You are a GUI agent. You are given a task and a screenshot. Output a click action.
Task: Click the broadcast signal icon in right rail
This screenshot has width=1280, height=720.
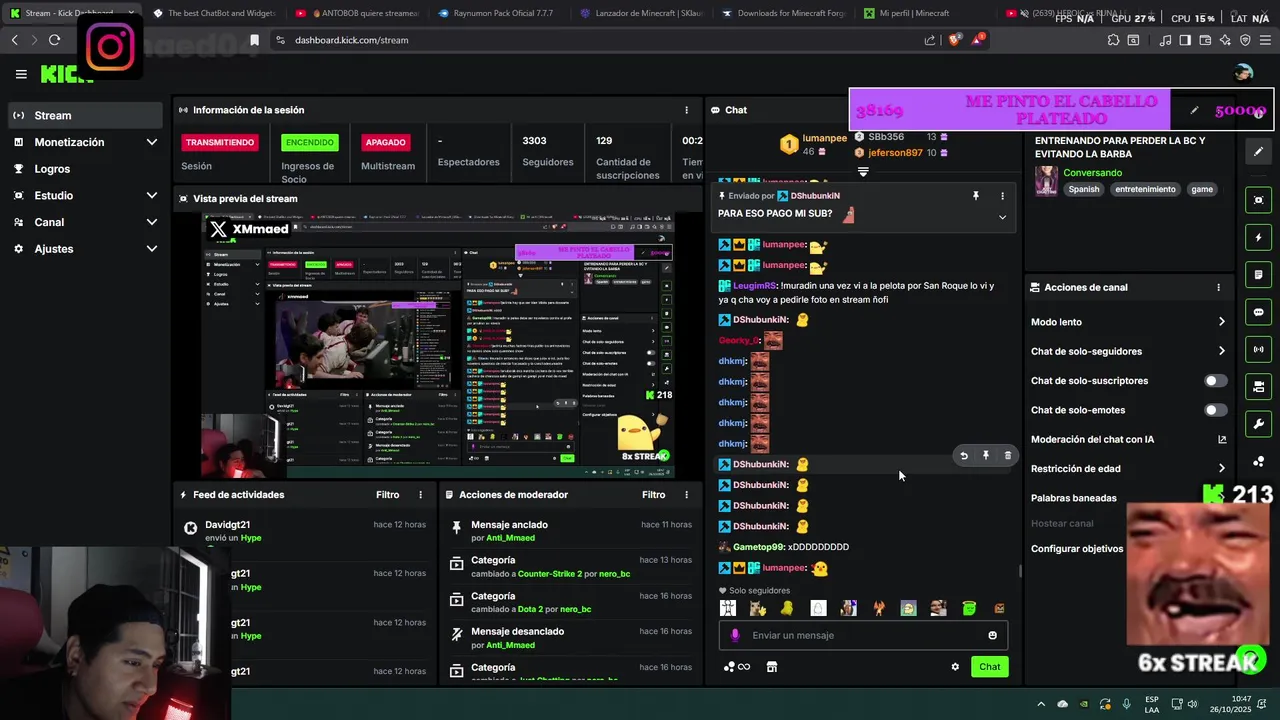point(1259,349)
